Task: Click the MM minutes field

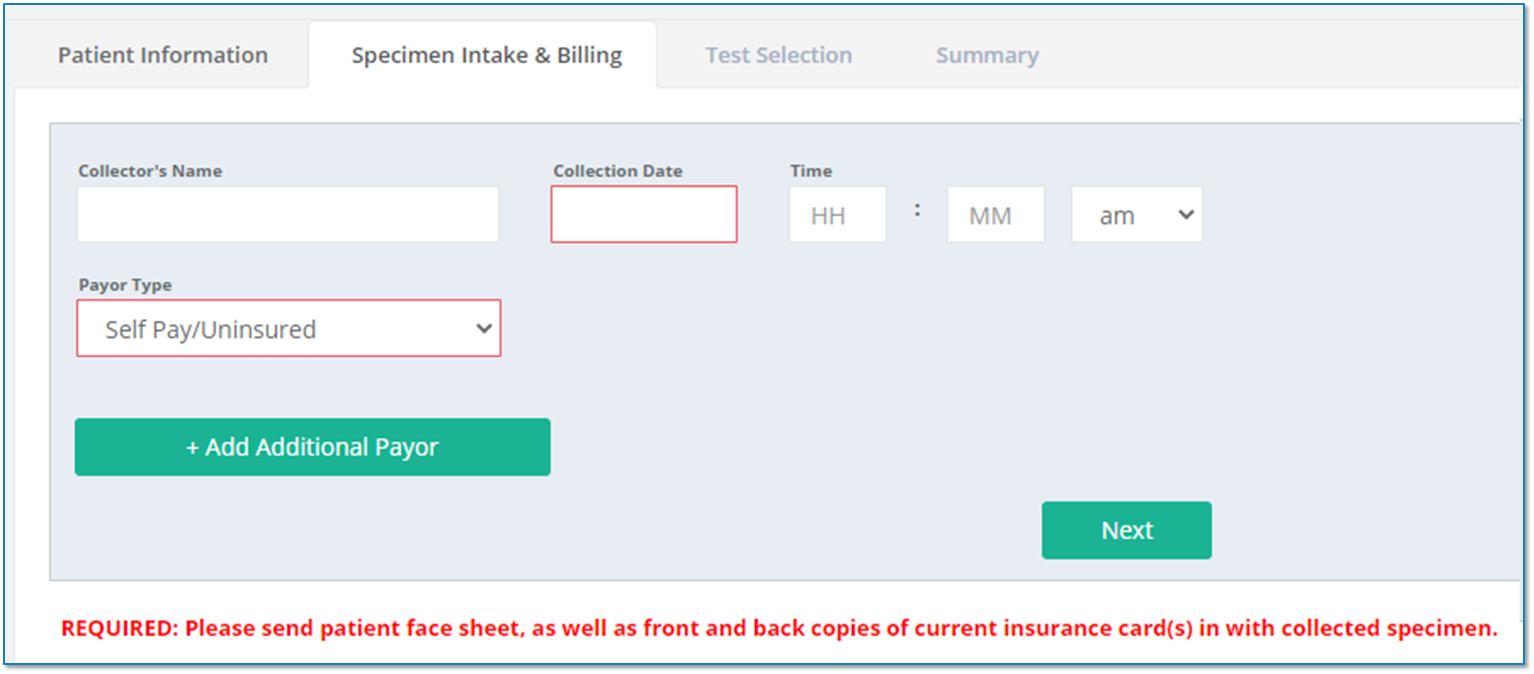Action: point(995,213)
